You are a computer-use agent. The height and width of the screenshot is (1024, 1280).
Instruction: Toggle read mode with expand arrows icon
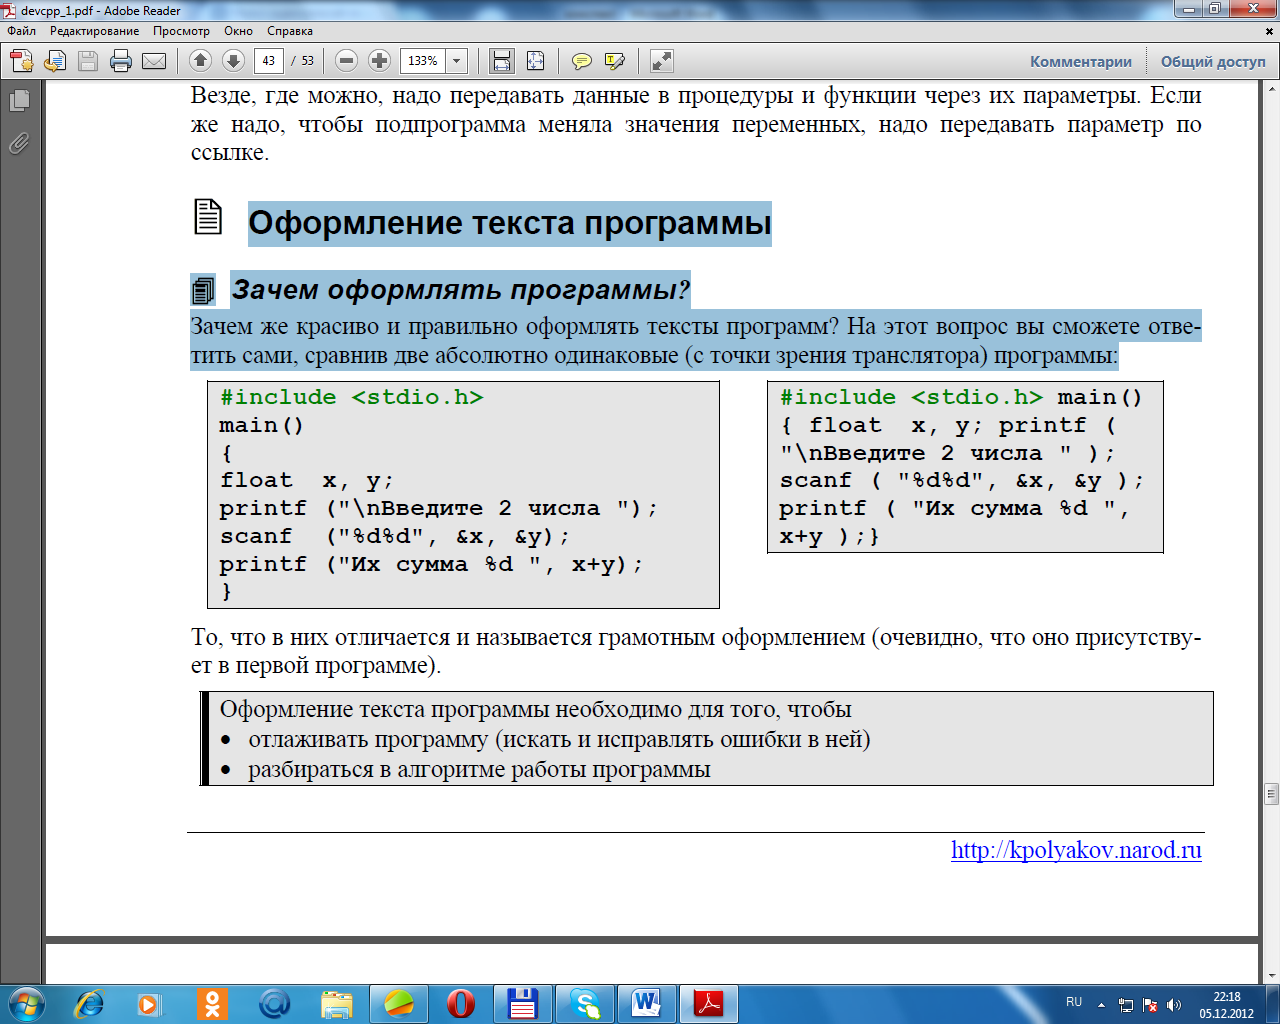(x=661, y=61)
